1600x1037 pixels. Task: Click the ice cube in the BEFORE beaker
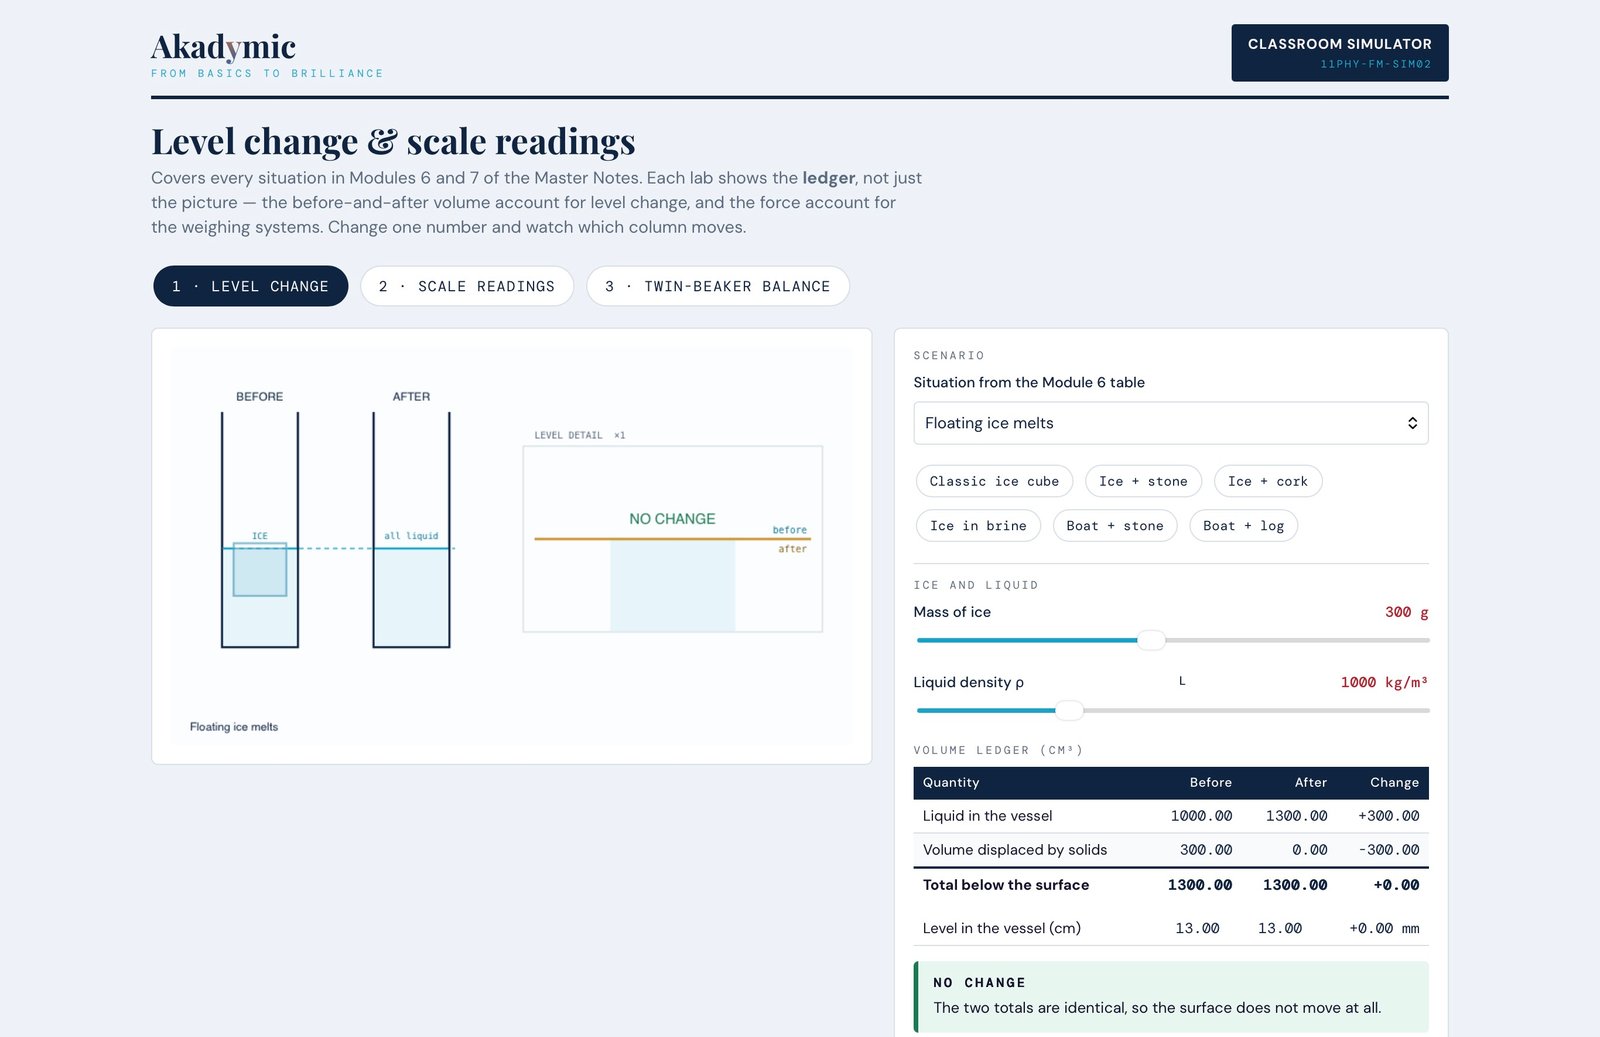[x=260, y=570]
